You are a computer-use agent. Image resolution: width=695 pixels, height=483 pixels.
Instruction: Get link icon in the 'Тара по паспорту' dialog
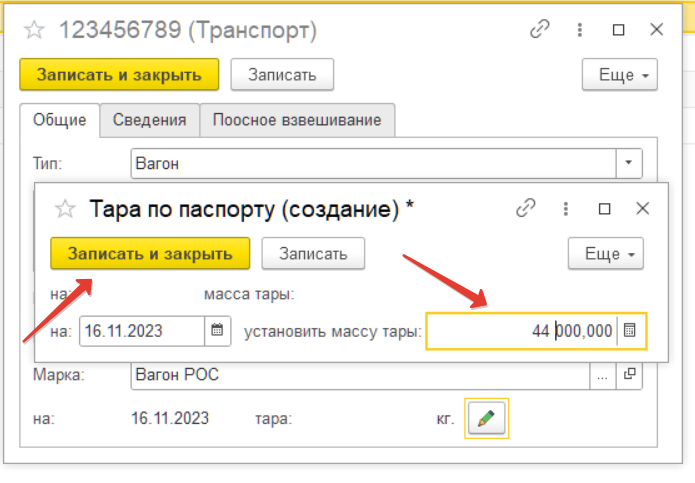[x=526, y=209]
